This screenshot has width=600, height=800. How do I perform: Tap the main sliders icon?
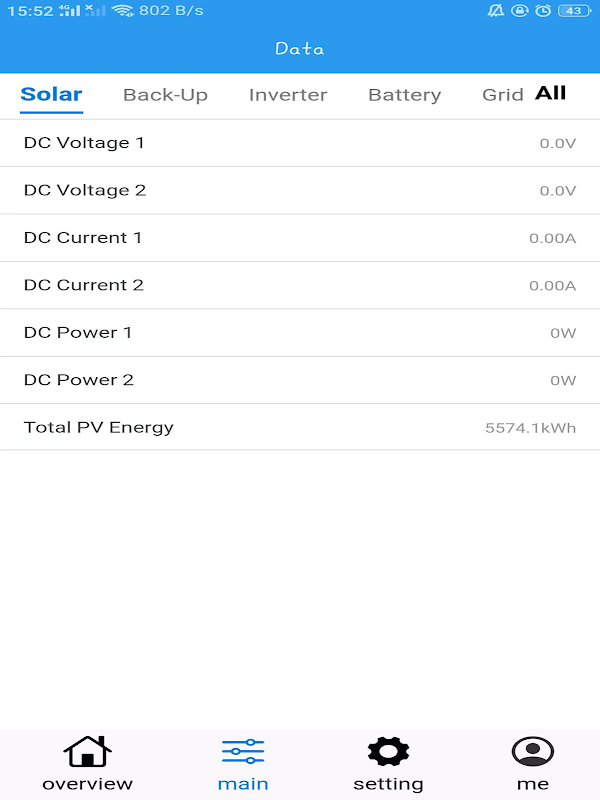243,752
